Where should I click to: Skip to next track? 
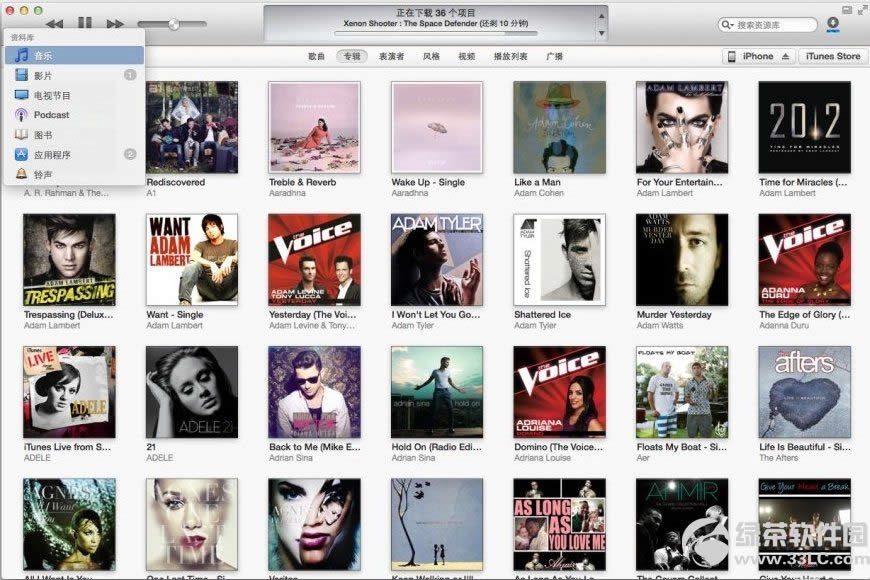(x=115, y=24)
